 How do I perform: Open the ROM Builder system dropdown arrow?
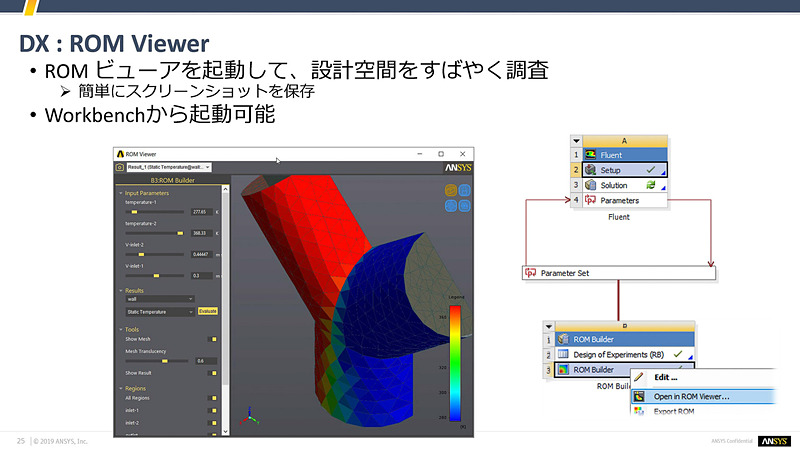[x=548, y=326]
